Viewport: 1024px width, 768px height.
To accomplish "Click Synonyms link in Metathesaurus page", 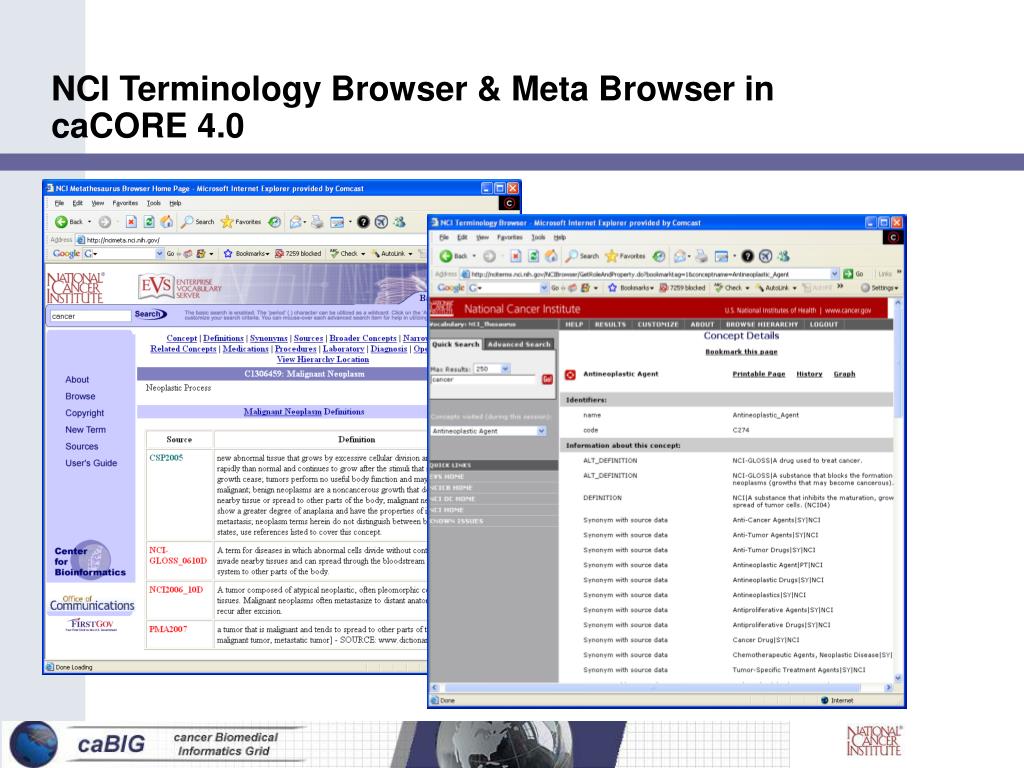I will 268,338.
